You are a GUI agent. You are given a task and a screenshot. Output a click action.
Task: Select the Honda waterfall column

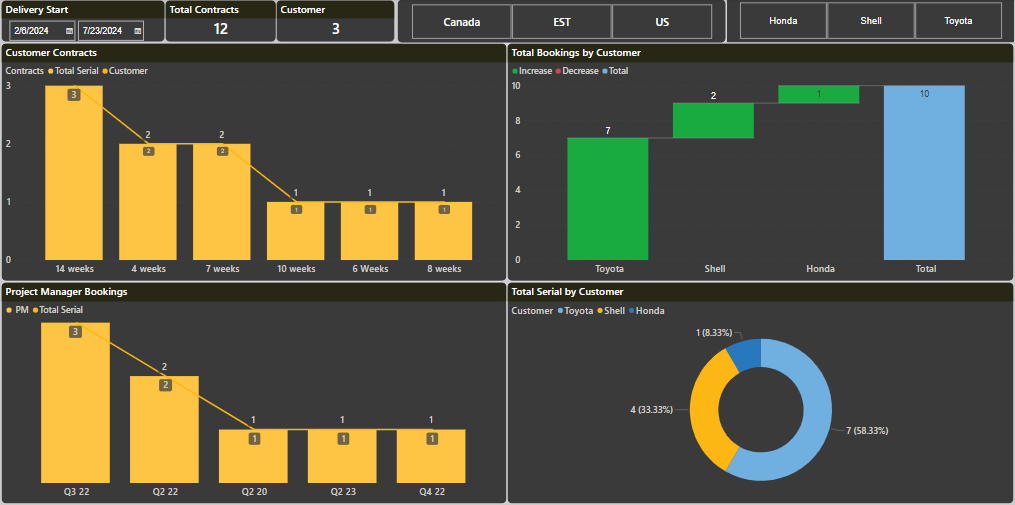point(819,95)
